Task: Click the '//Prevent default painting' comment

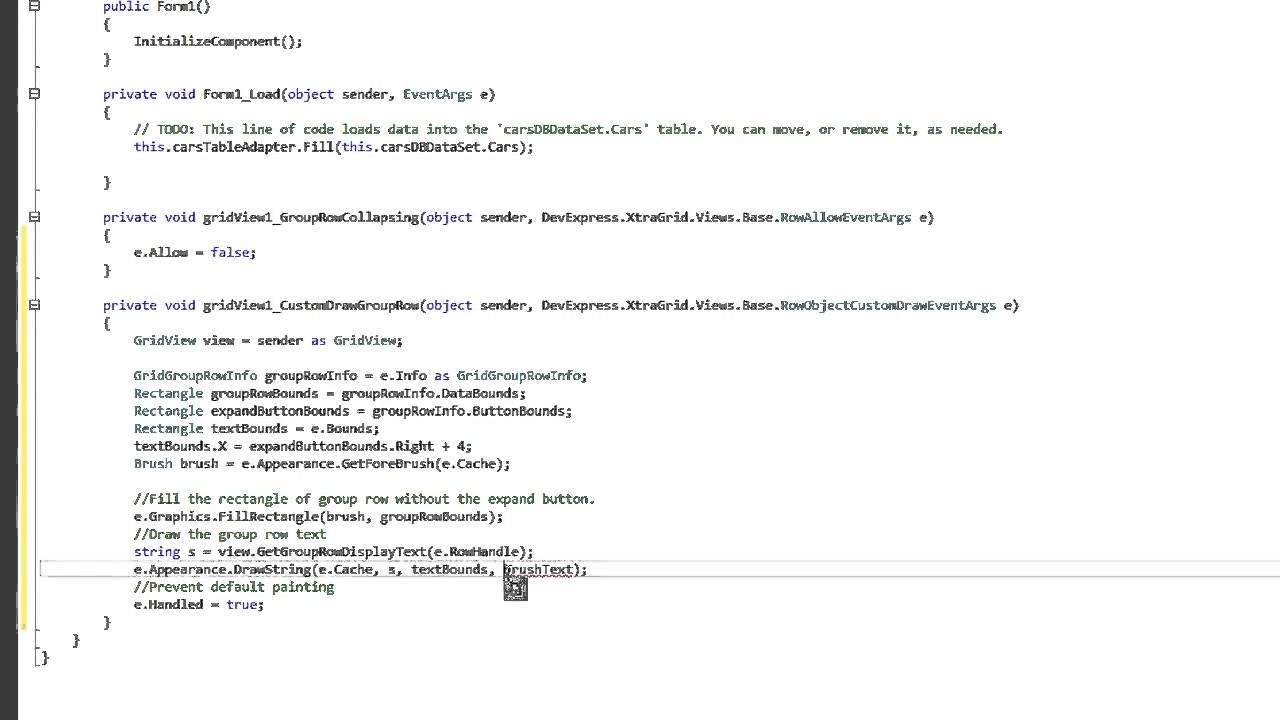Action: coord(234,587)
